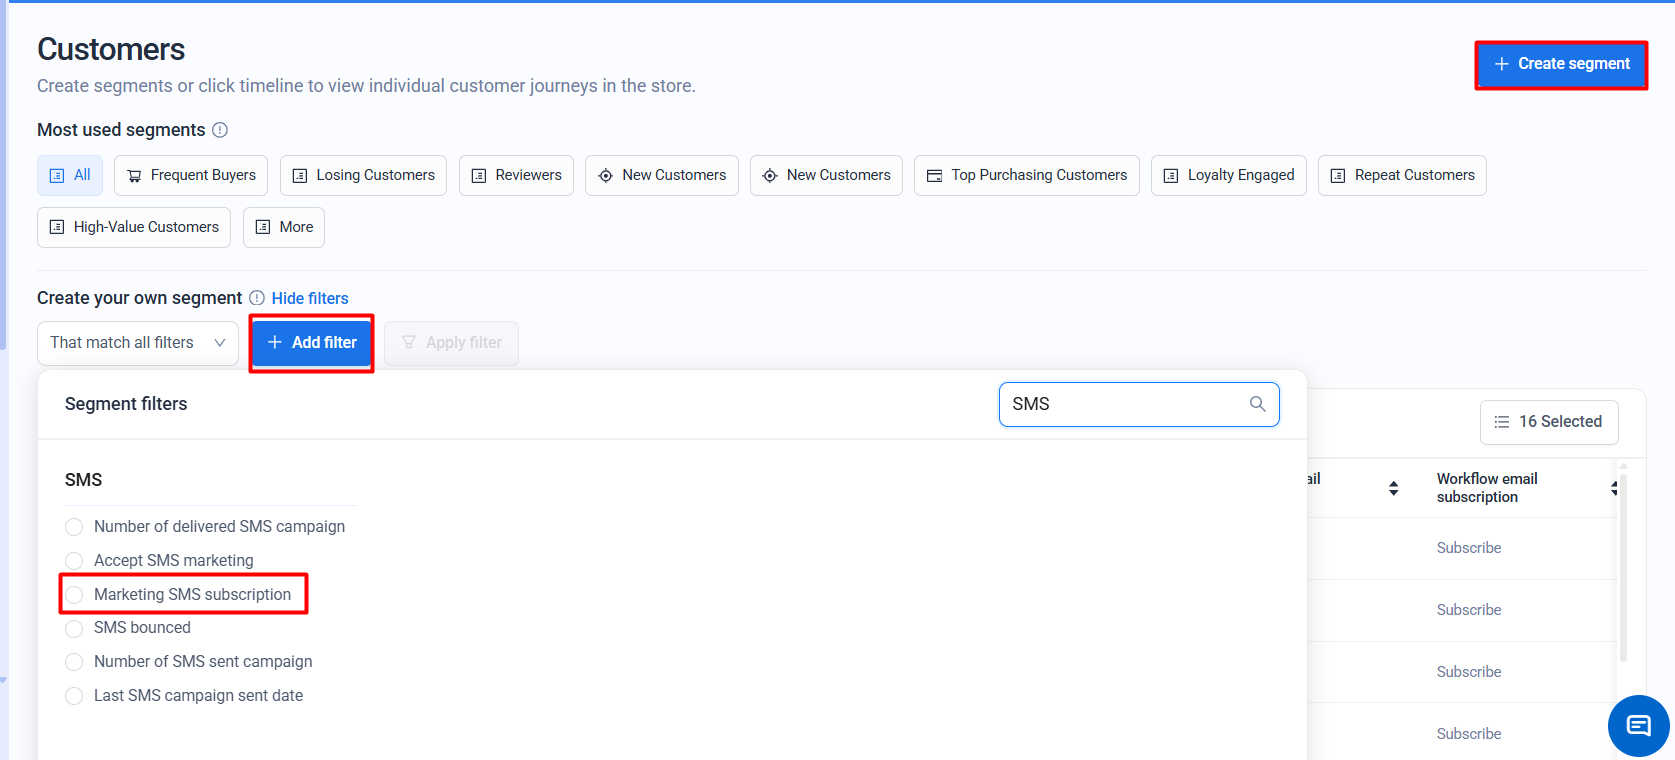Screen dimensions: 1675x760
Task: Focus the SMS segment filter search field
Action: pyautogui.click(x=1125, y=404)
